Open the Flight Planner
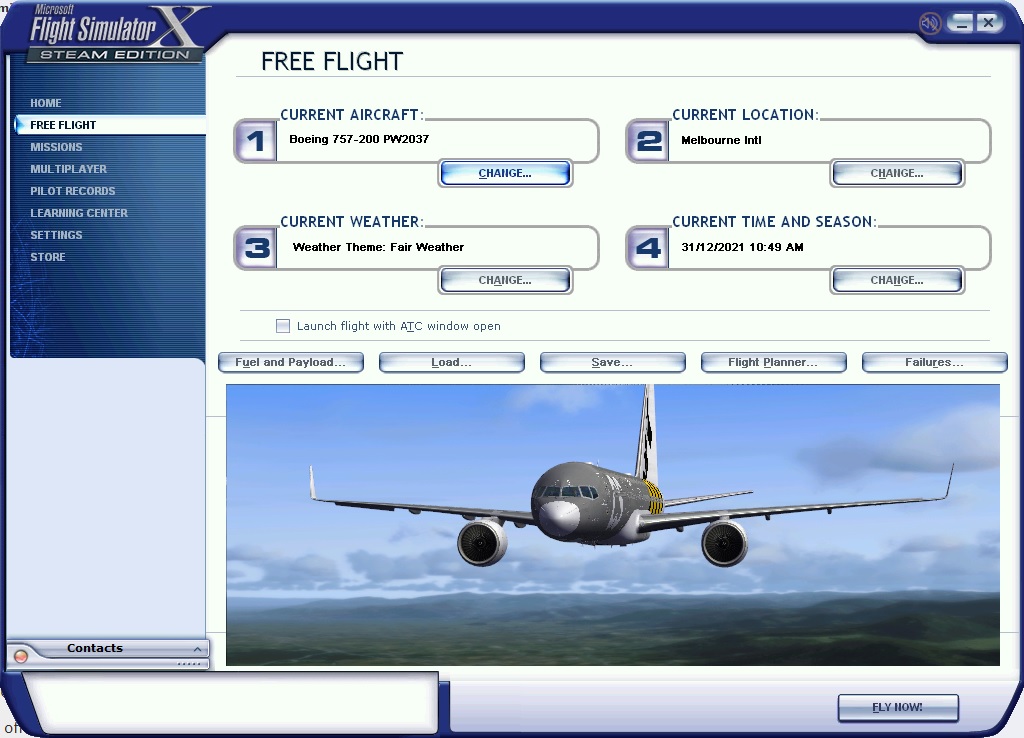 pos(773,362)
